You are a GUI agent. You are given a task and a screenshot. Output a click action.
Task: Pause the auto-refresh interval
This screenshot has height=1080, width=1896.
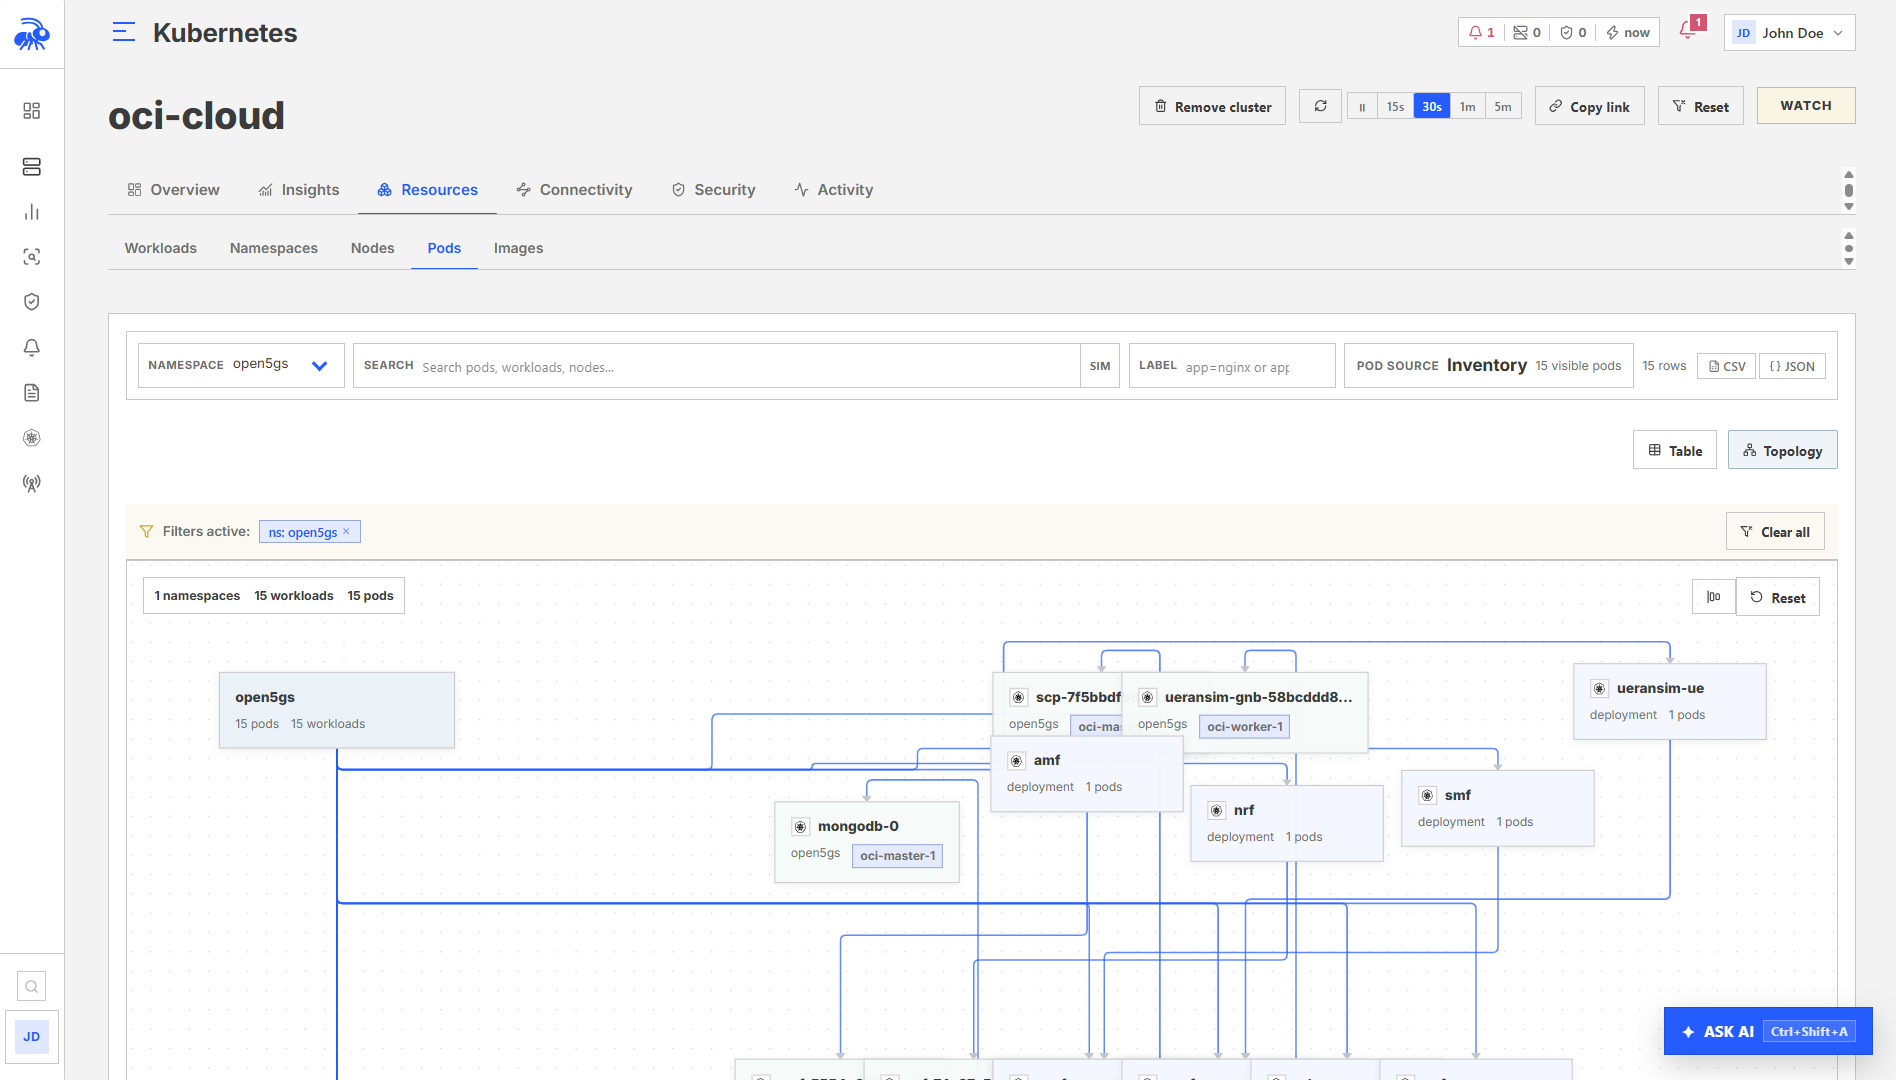1362,106
